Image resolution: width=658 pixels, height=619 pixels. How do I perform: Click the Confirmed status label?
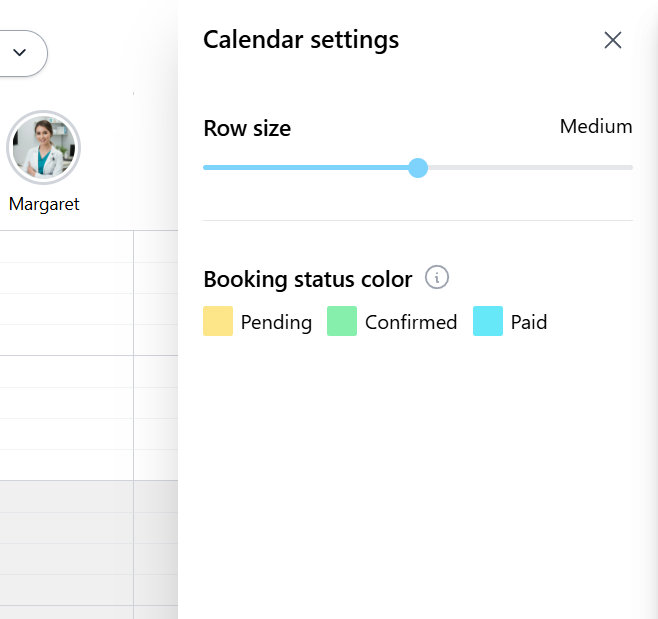[411, 323]
